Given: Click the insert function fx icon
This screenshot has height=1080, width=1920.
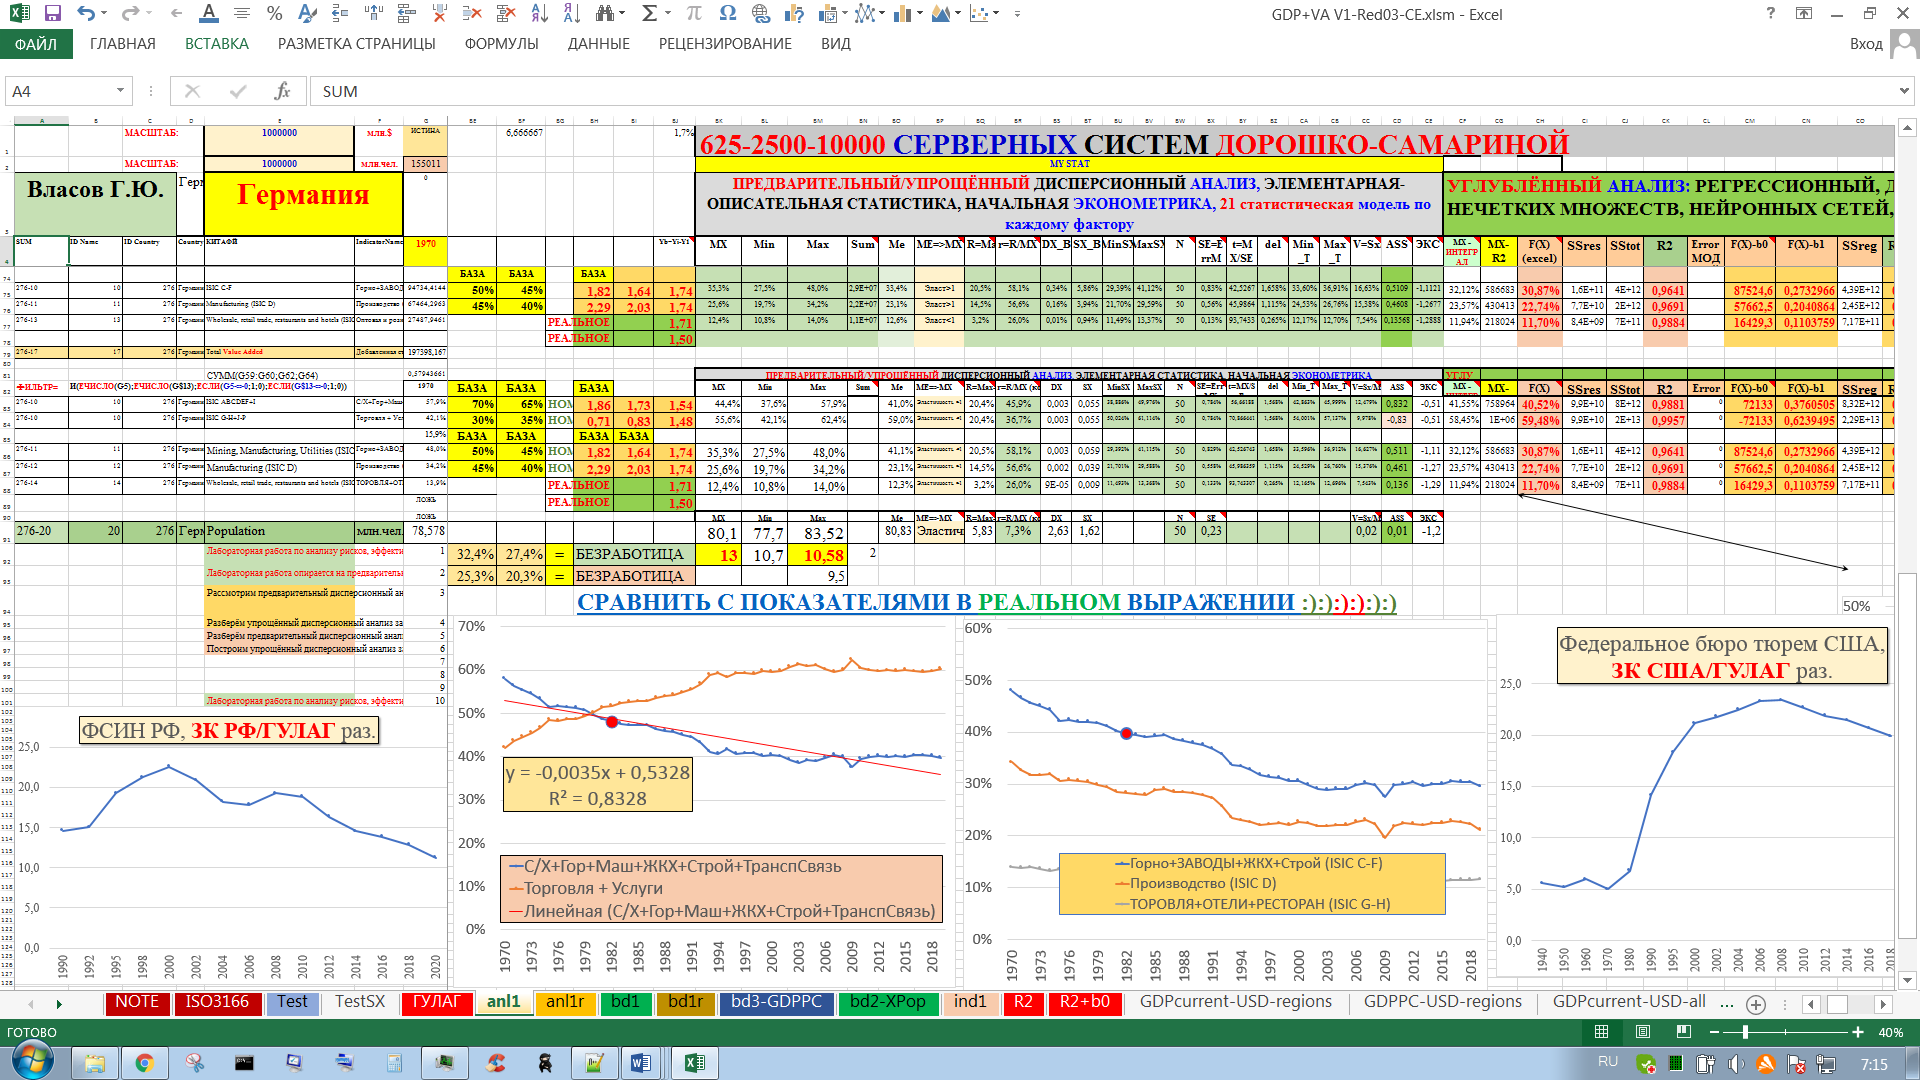Looking at the screenshot, I should [282, 91].
